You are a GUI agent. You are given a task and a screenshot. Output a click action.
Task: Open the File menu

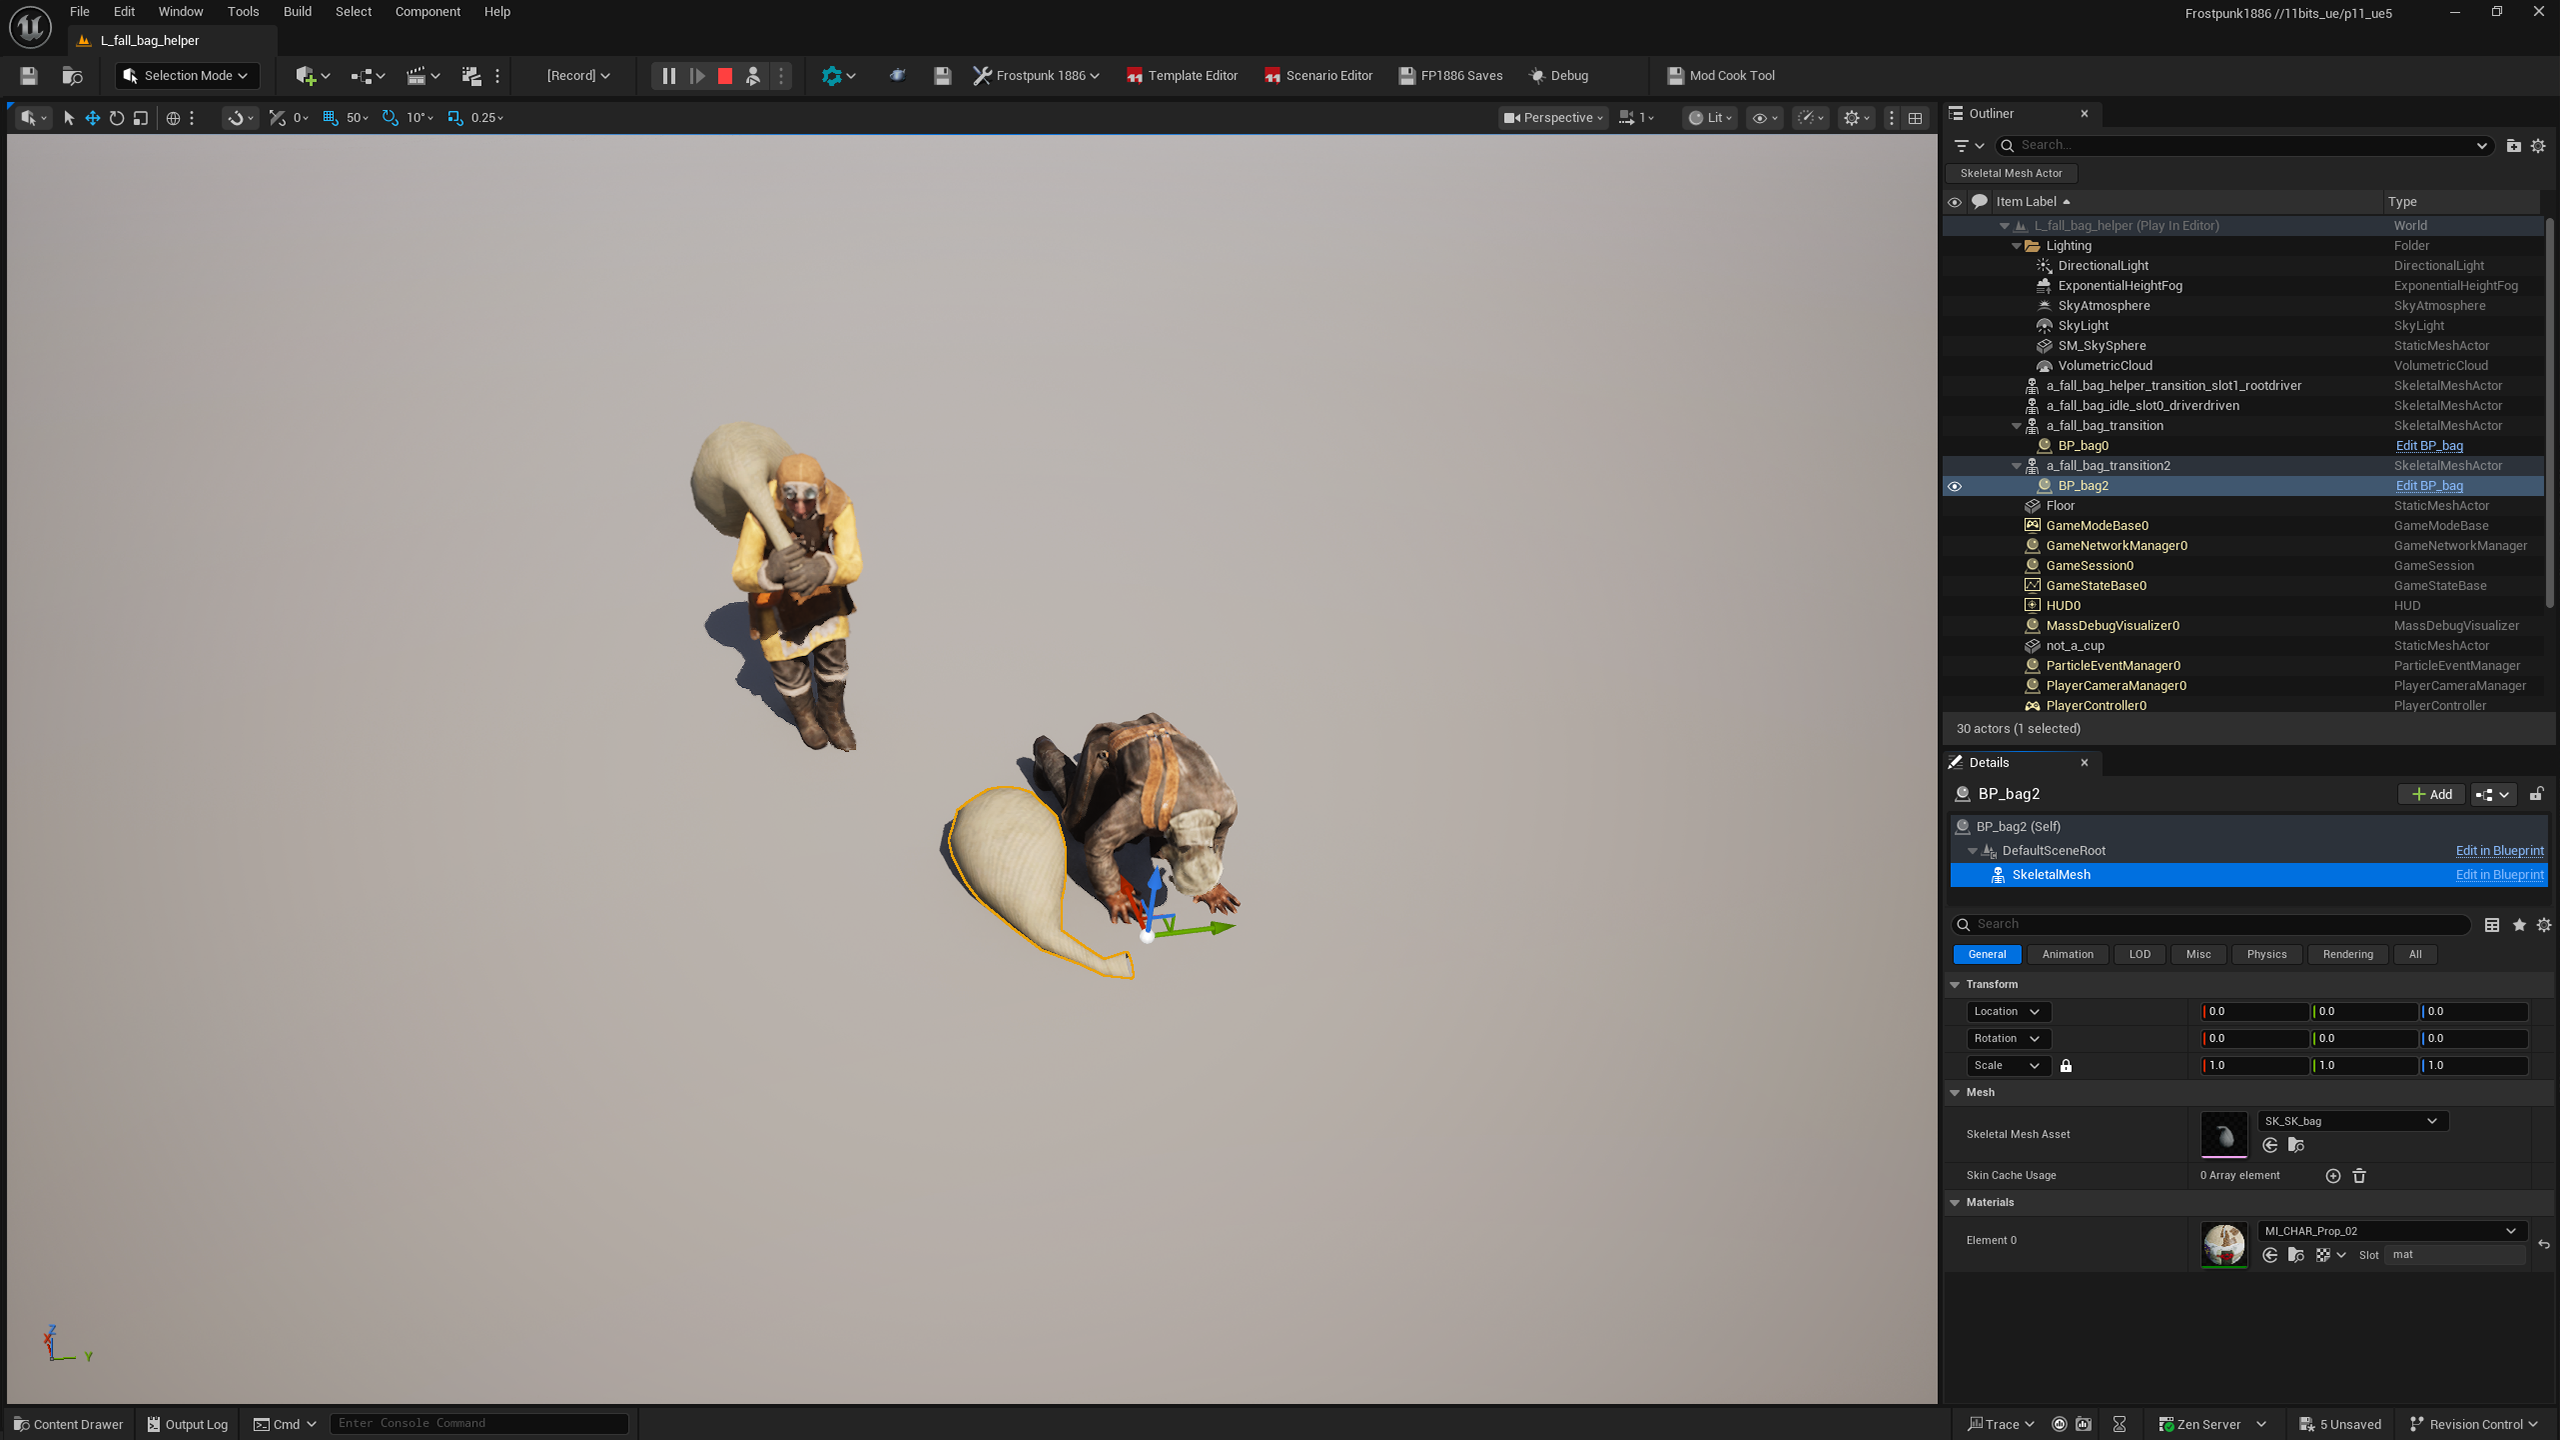coord(80,12)
